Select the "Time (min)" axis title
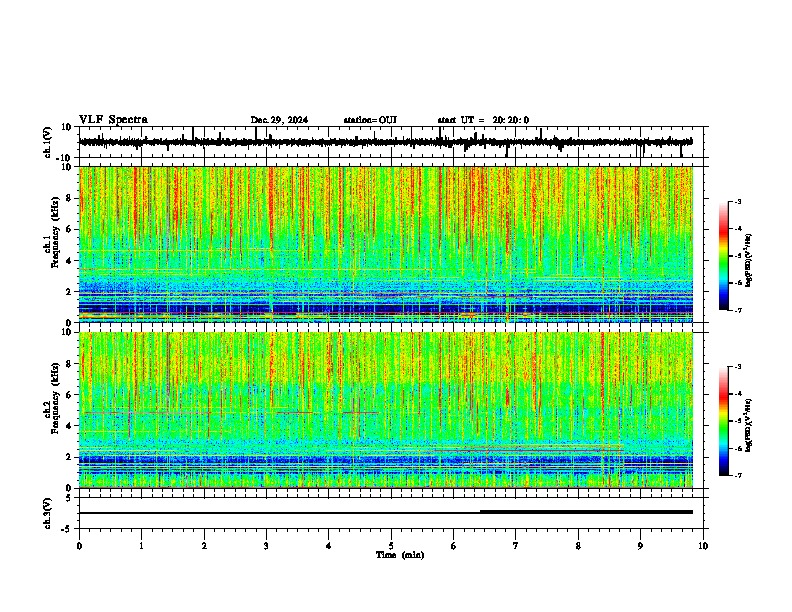Image resolution: width=792 pixels, height=612 pixels. pyautogui.click(x=400, y=555)
